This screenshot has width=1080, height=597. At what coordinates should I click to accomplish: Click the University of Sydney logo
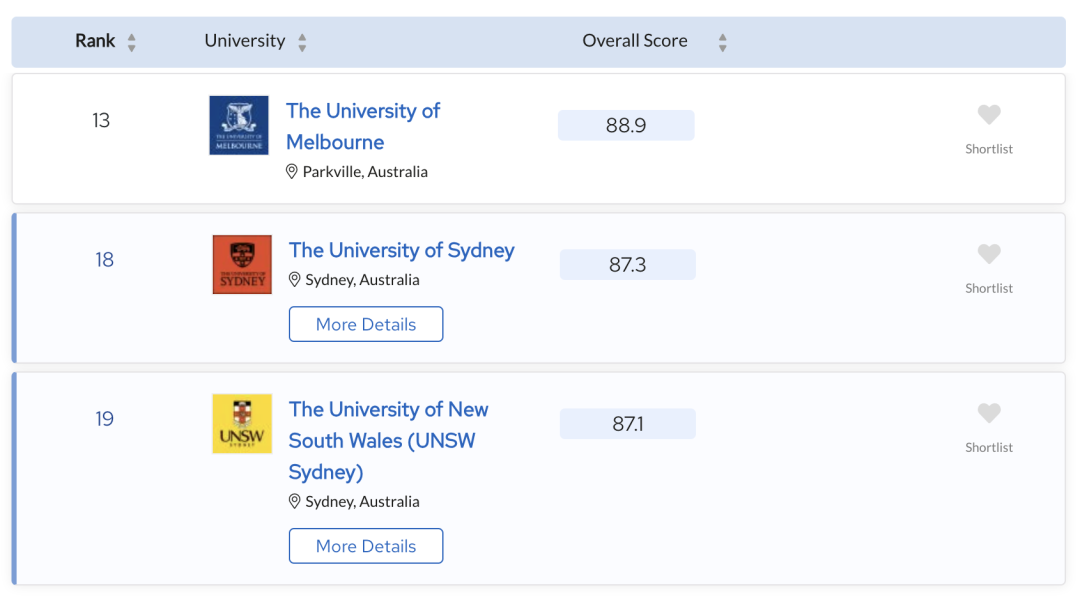(x=242, y=264)
